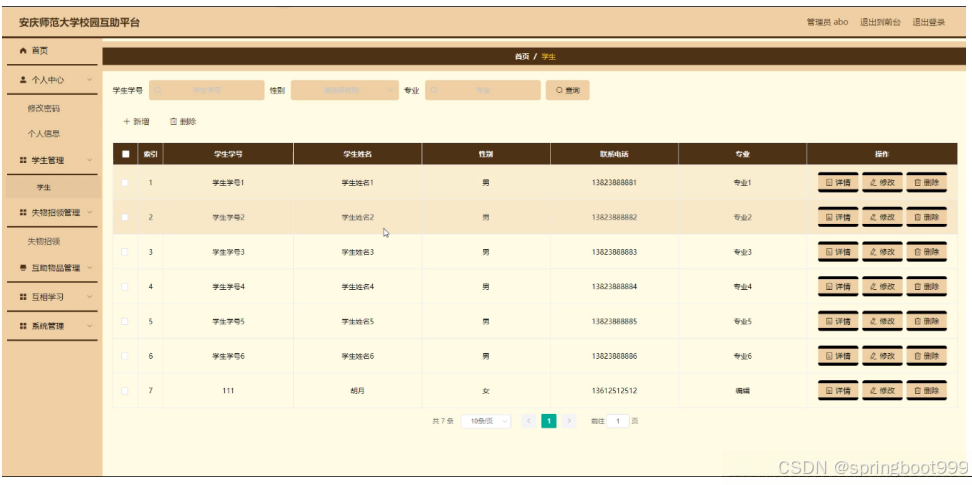Collapse the 学生管理 chevron
Image resolution: width=972 pixels, height=485 pixels.
(90, 161)
